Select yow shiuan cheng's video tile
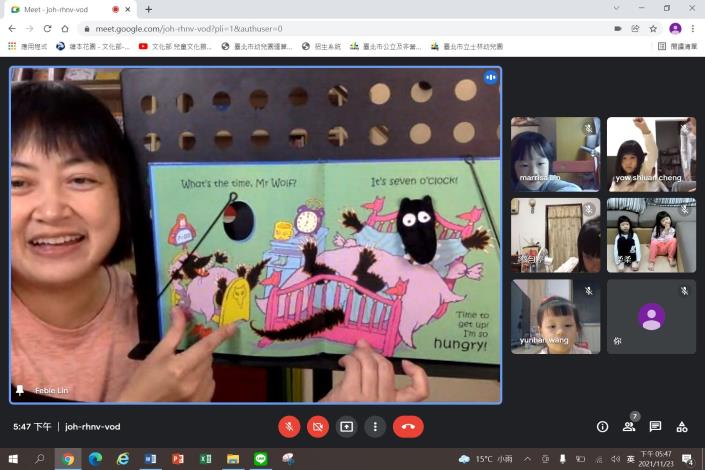Screen dimensions: 705x470 click(651, 154)
